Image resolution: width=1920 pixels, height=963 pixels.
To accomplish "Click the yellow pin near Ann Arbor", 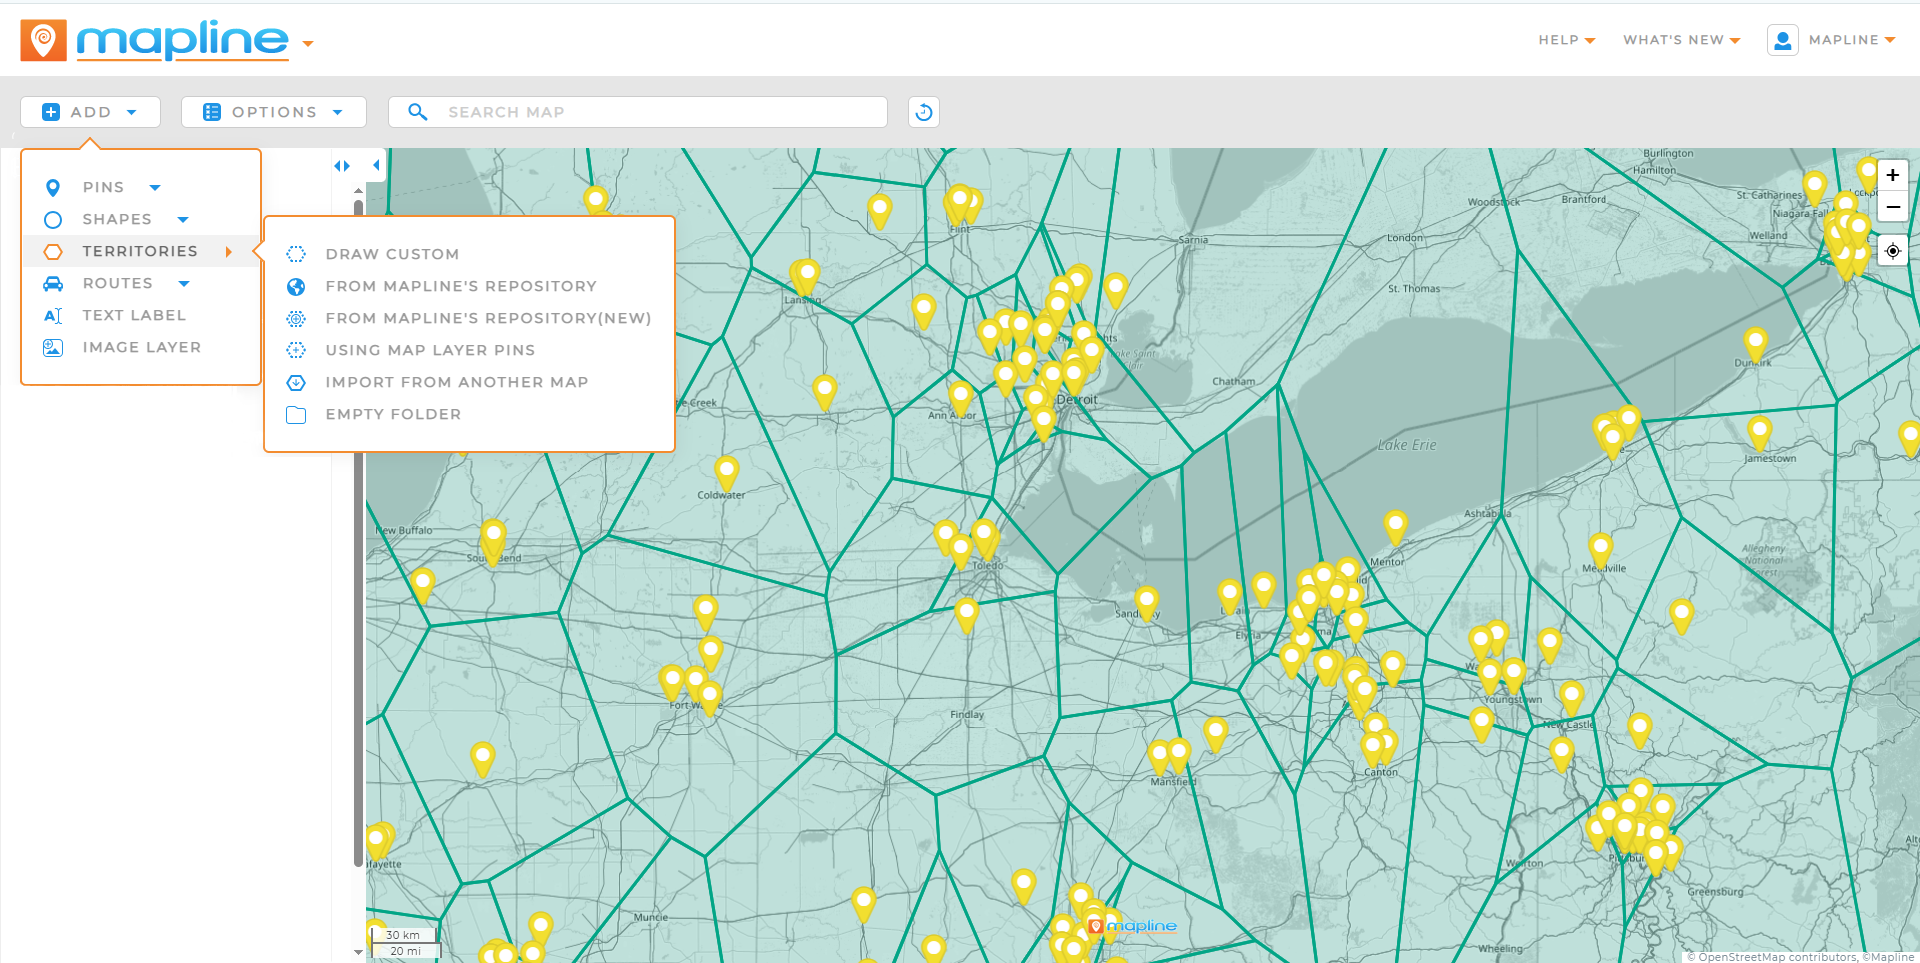I will [x=961, y=398].
